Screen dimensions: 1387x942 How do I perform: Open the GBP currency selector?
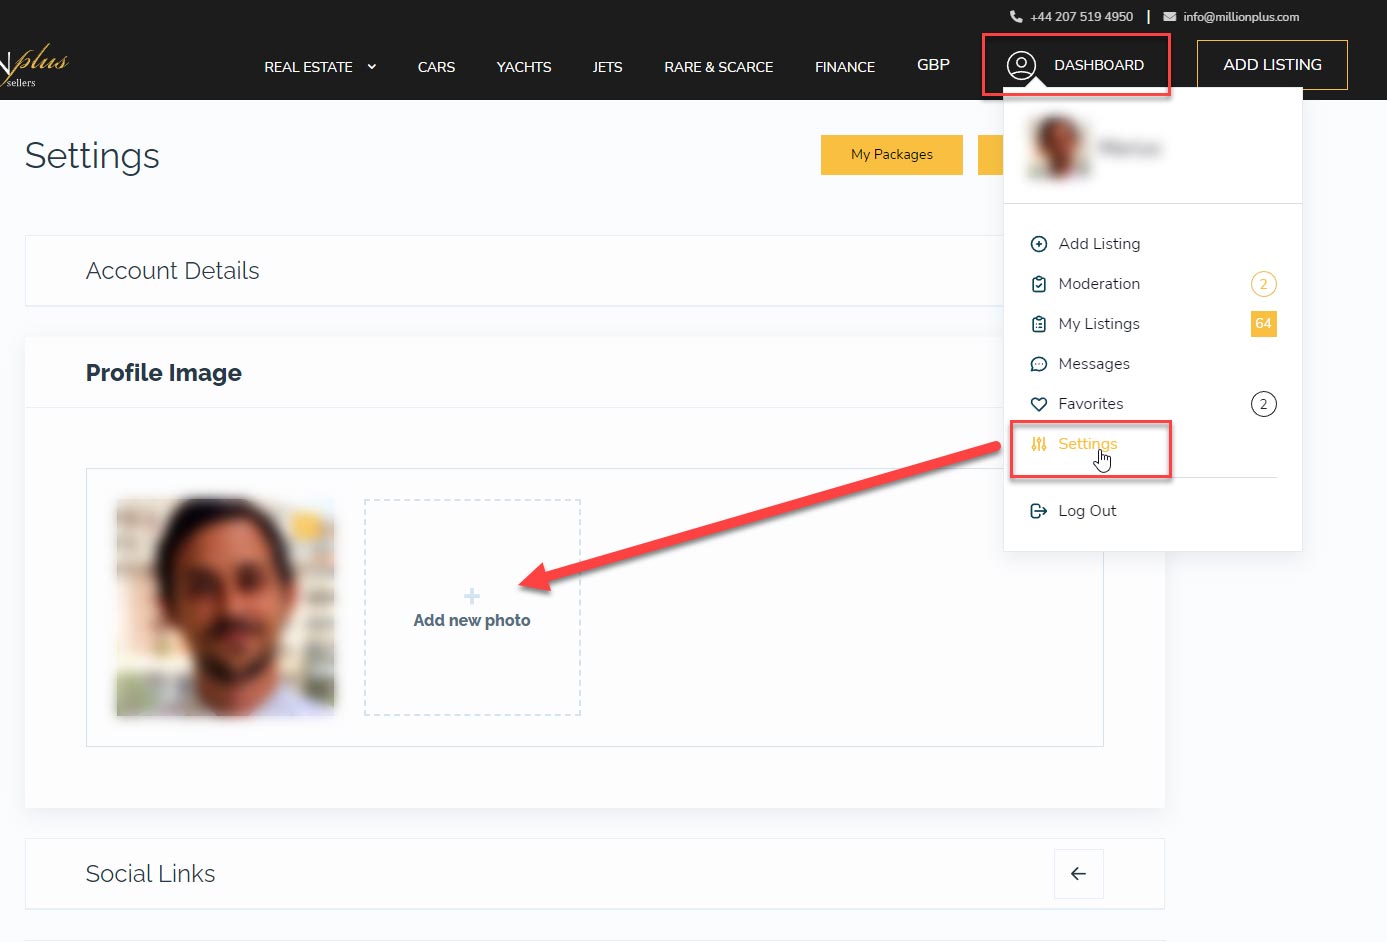coord(933,65)
